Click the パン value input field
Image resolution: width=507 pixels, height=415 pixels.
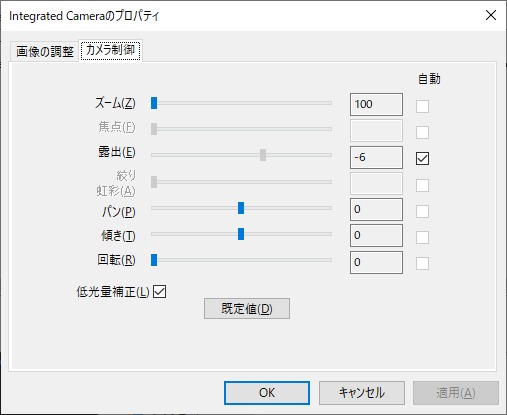[376, 209]
